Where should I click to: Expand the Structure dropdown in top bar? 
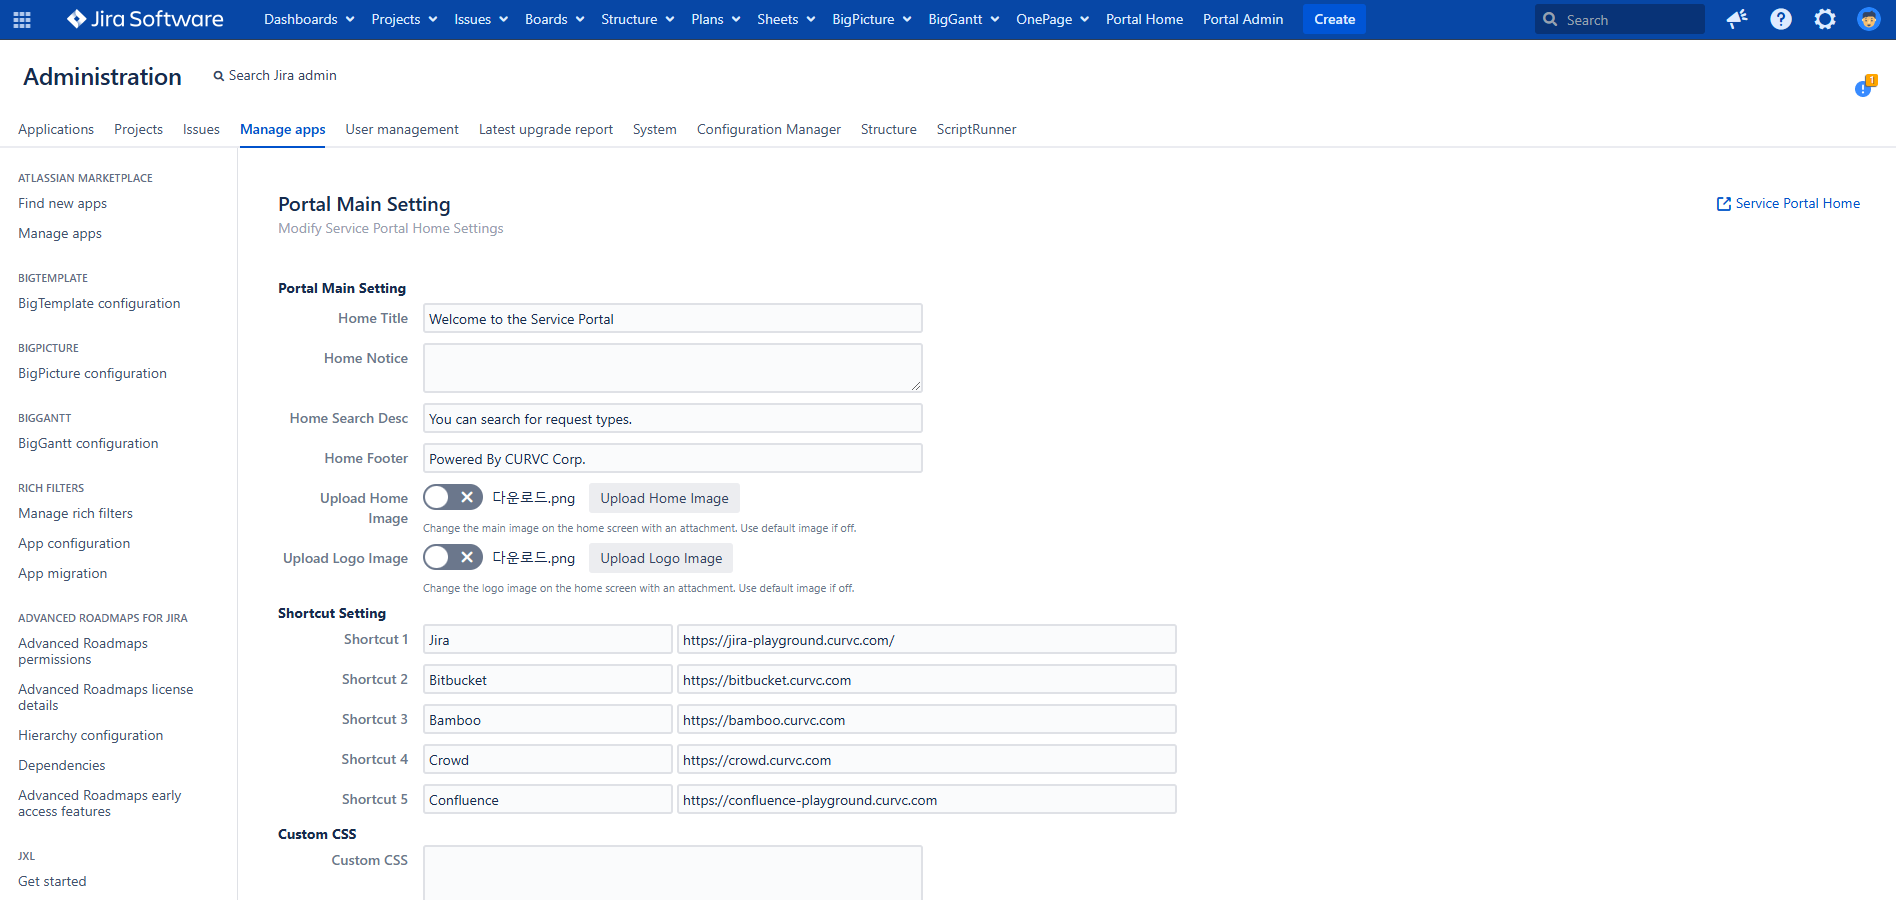tap(638, 19)
